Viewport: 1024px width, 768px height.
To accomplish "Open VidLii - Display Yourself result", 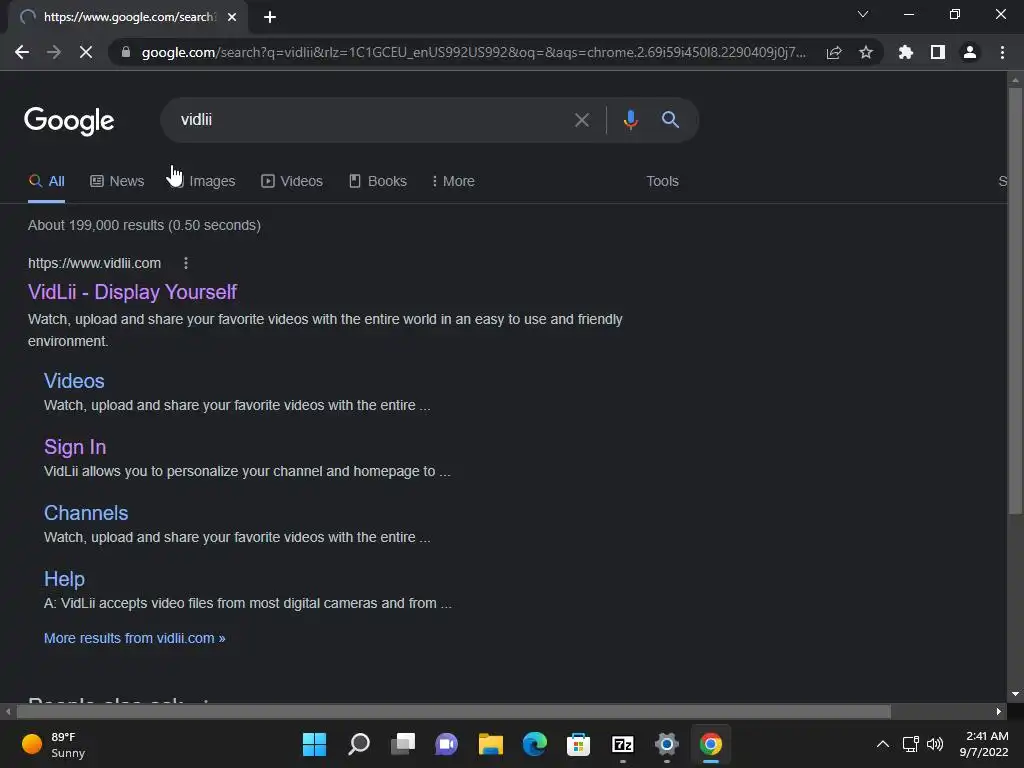I will 132,292.
